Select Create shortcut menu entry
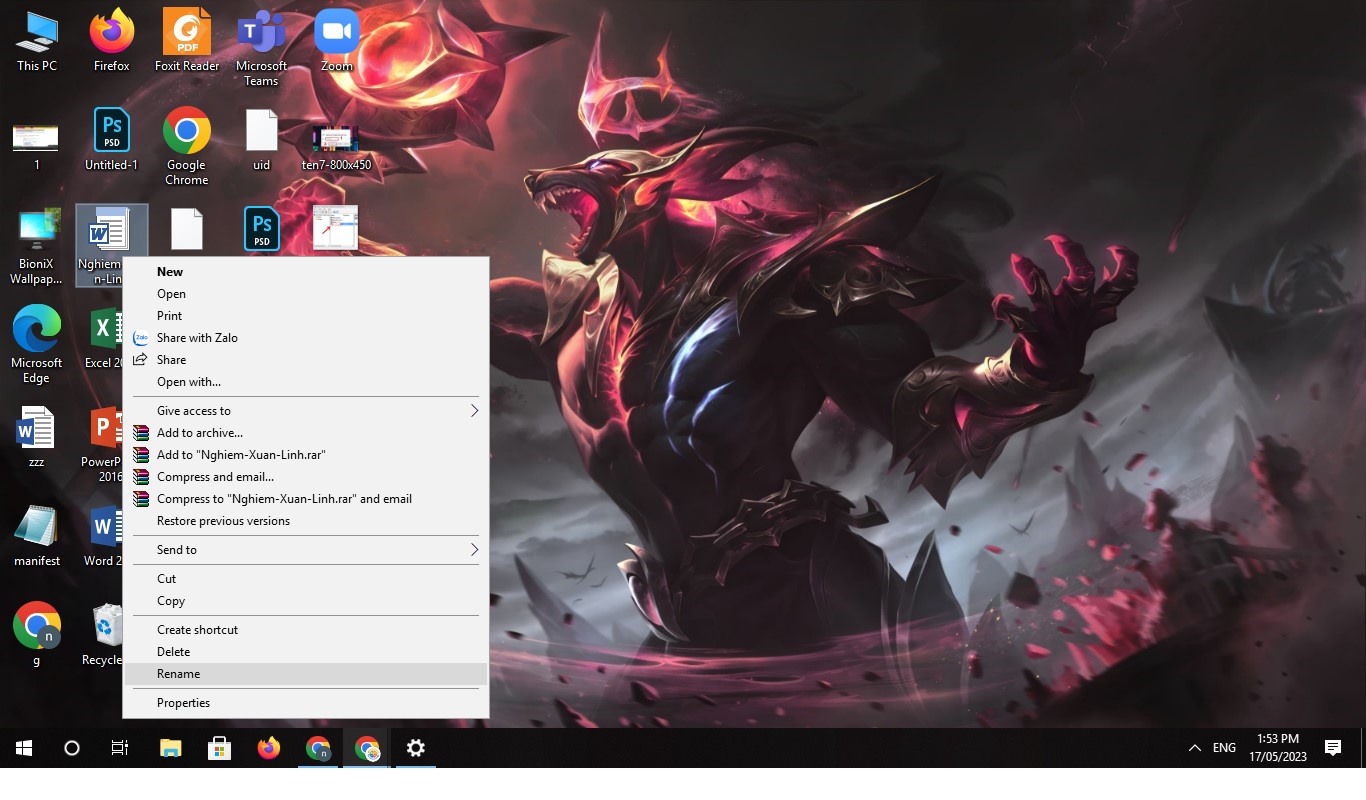Image resolution: width=1366 pixels, height=800 pixels. (306, 630)
